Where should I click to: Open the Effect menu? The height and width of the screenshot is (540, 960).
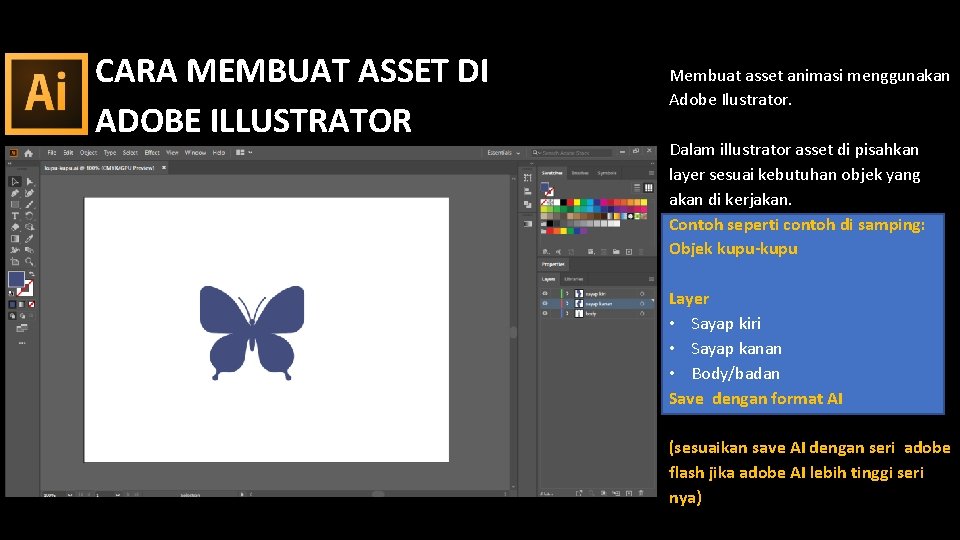pos(152,153)
